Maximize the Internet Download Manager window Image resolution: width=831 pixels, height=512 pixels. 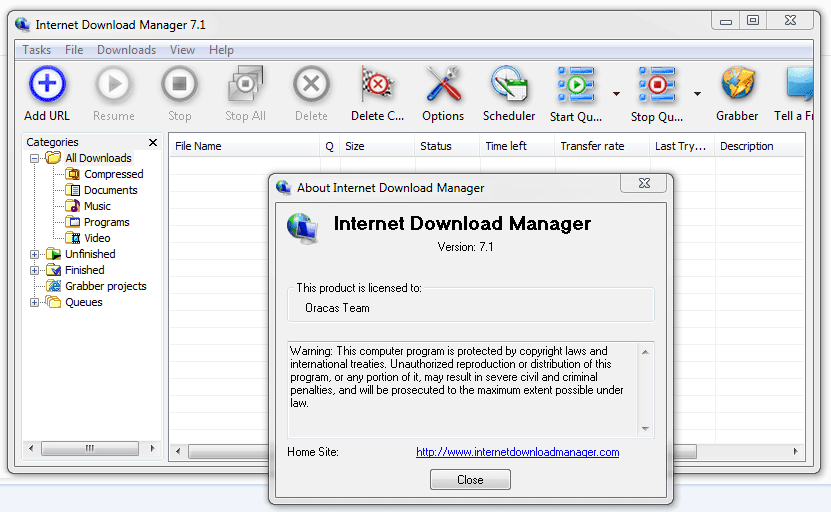pyautogui.click(x=753, y=20)
